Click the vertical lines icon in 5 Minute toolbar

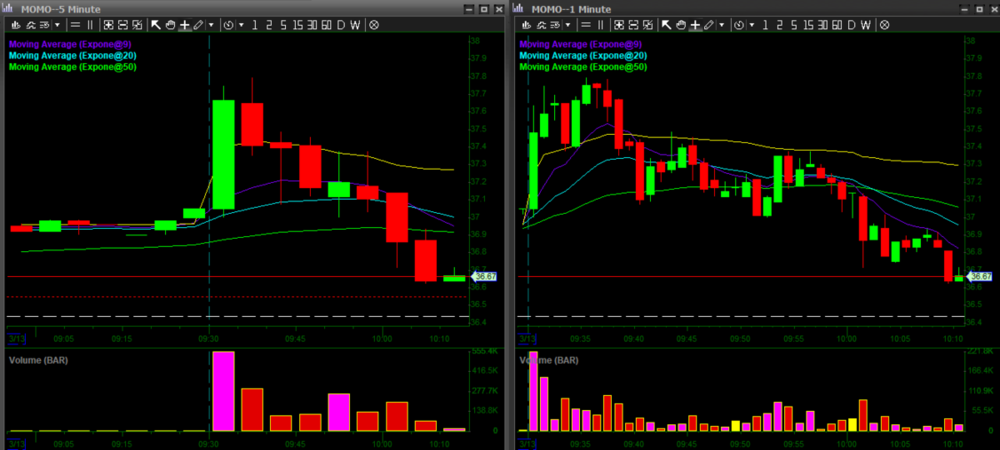pyautogui.click(x=88, y=24)
